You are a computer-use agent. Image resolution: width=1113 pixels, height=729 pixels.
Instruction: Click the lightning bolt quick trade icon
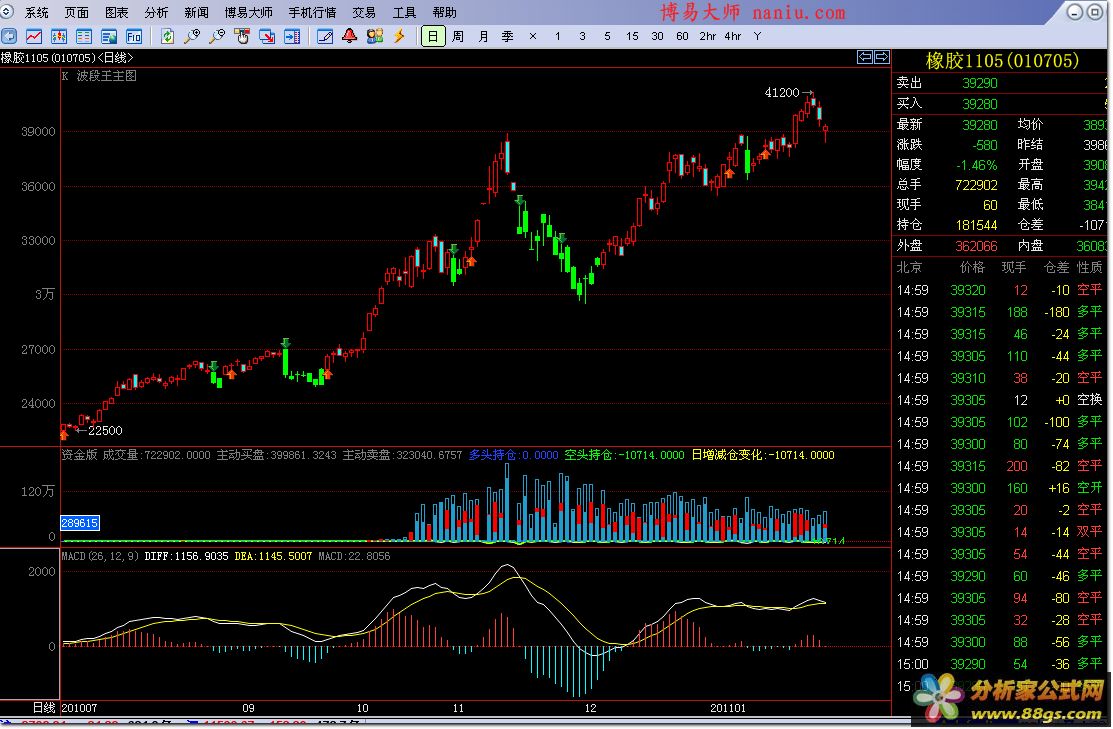[399, 36]
